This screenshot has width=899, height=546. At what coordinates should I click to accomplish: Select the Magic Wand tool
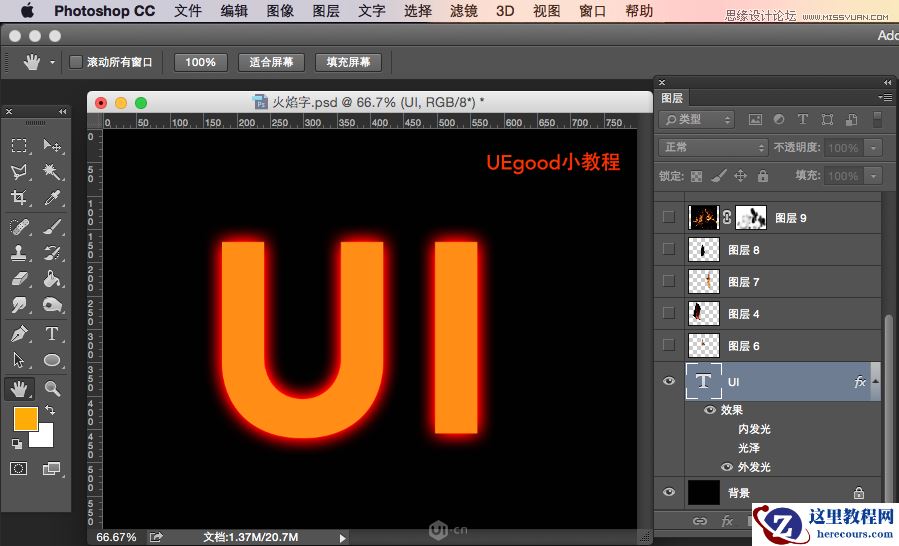point(52,171)
